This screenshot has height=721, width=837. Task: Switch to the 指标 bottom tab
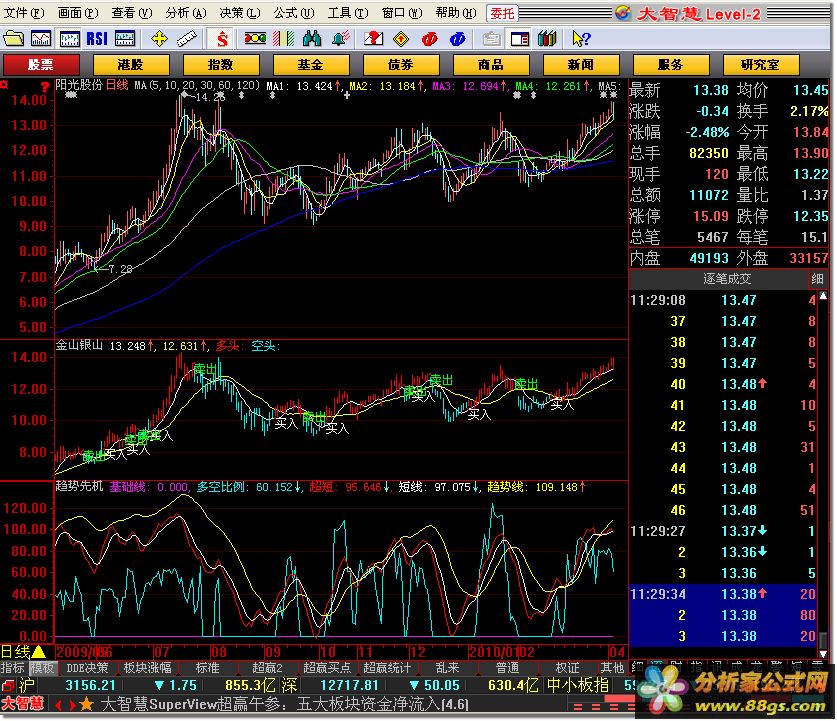point(13,668)
